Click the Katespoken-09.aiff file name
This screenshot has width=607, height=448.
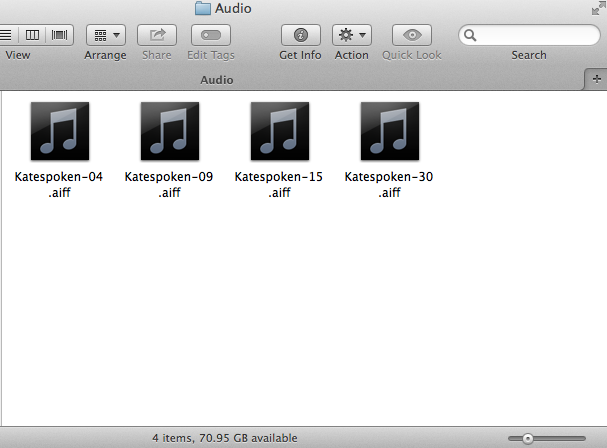point(169,184)
